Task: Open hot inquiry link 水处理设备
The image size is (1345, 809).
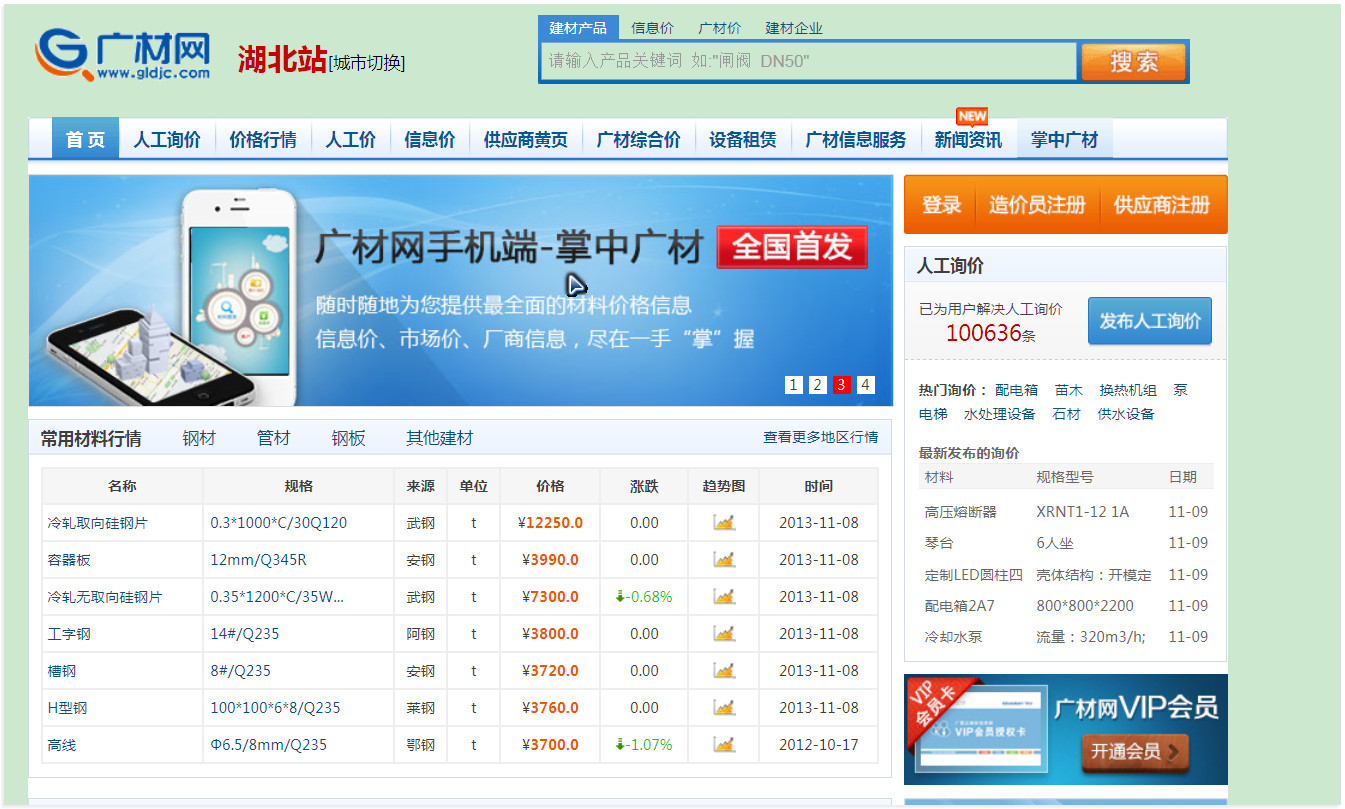Action: coord(999,414)
